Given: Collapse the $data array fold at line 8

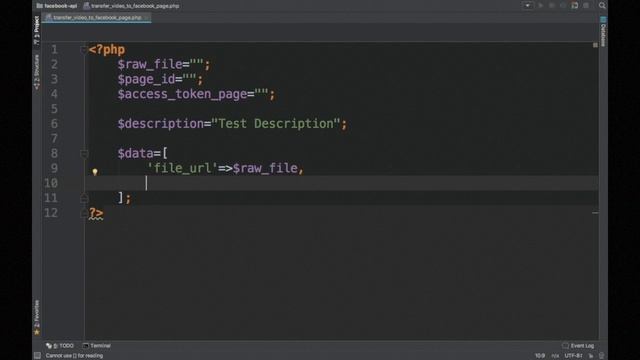Looking at the screenshot, I should coord(84,153).
